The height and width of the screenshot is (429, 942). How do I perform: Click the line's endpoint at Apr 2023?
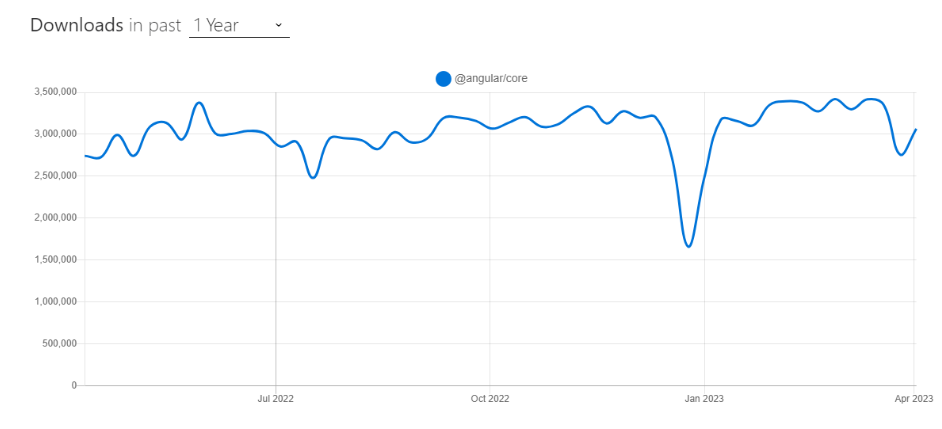pyautogui.click(x=916, y=129)
